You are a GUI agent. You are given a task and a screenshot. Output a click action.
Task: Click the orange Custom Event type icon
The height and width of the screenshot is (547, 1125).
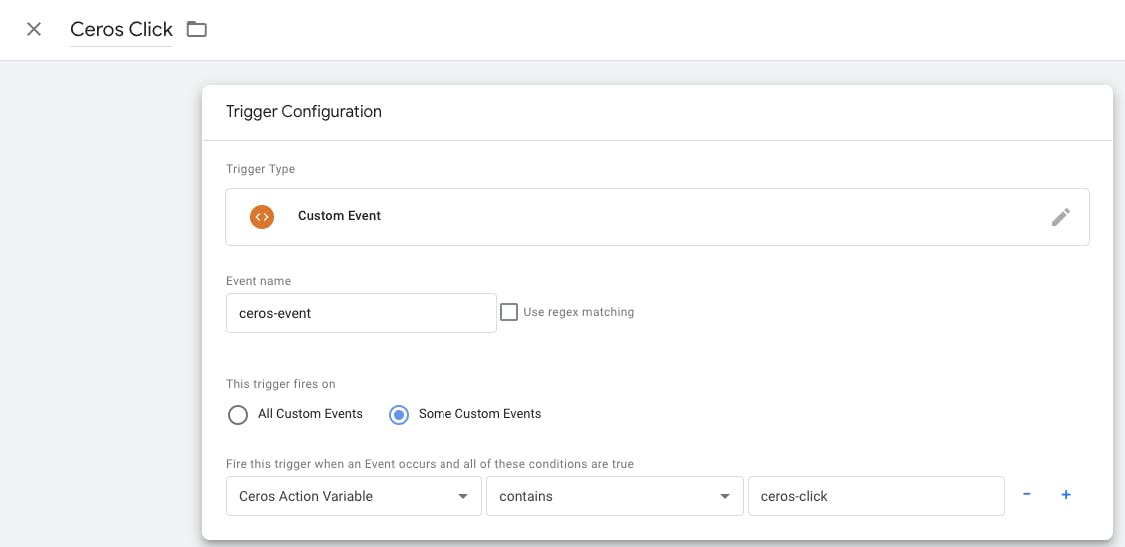click(x=262, y=216)
